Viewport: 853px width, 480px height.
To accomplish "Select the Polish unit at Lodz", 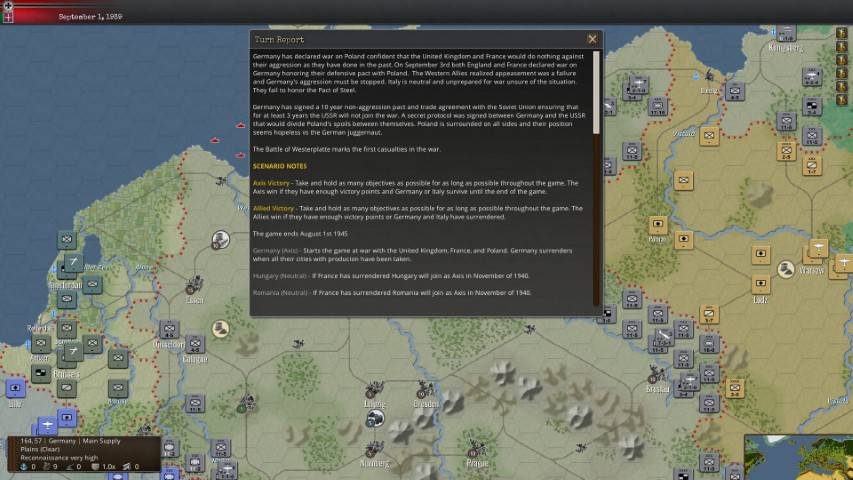I will (762, 284).
